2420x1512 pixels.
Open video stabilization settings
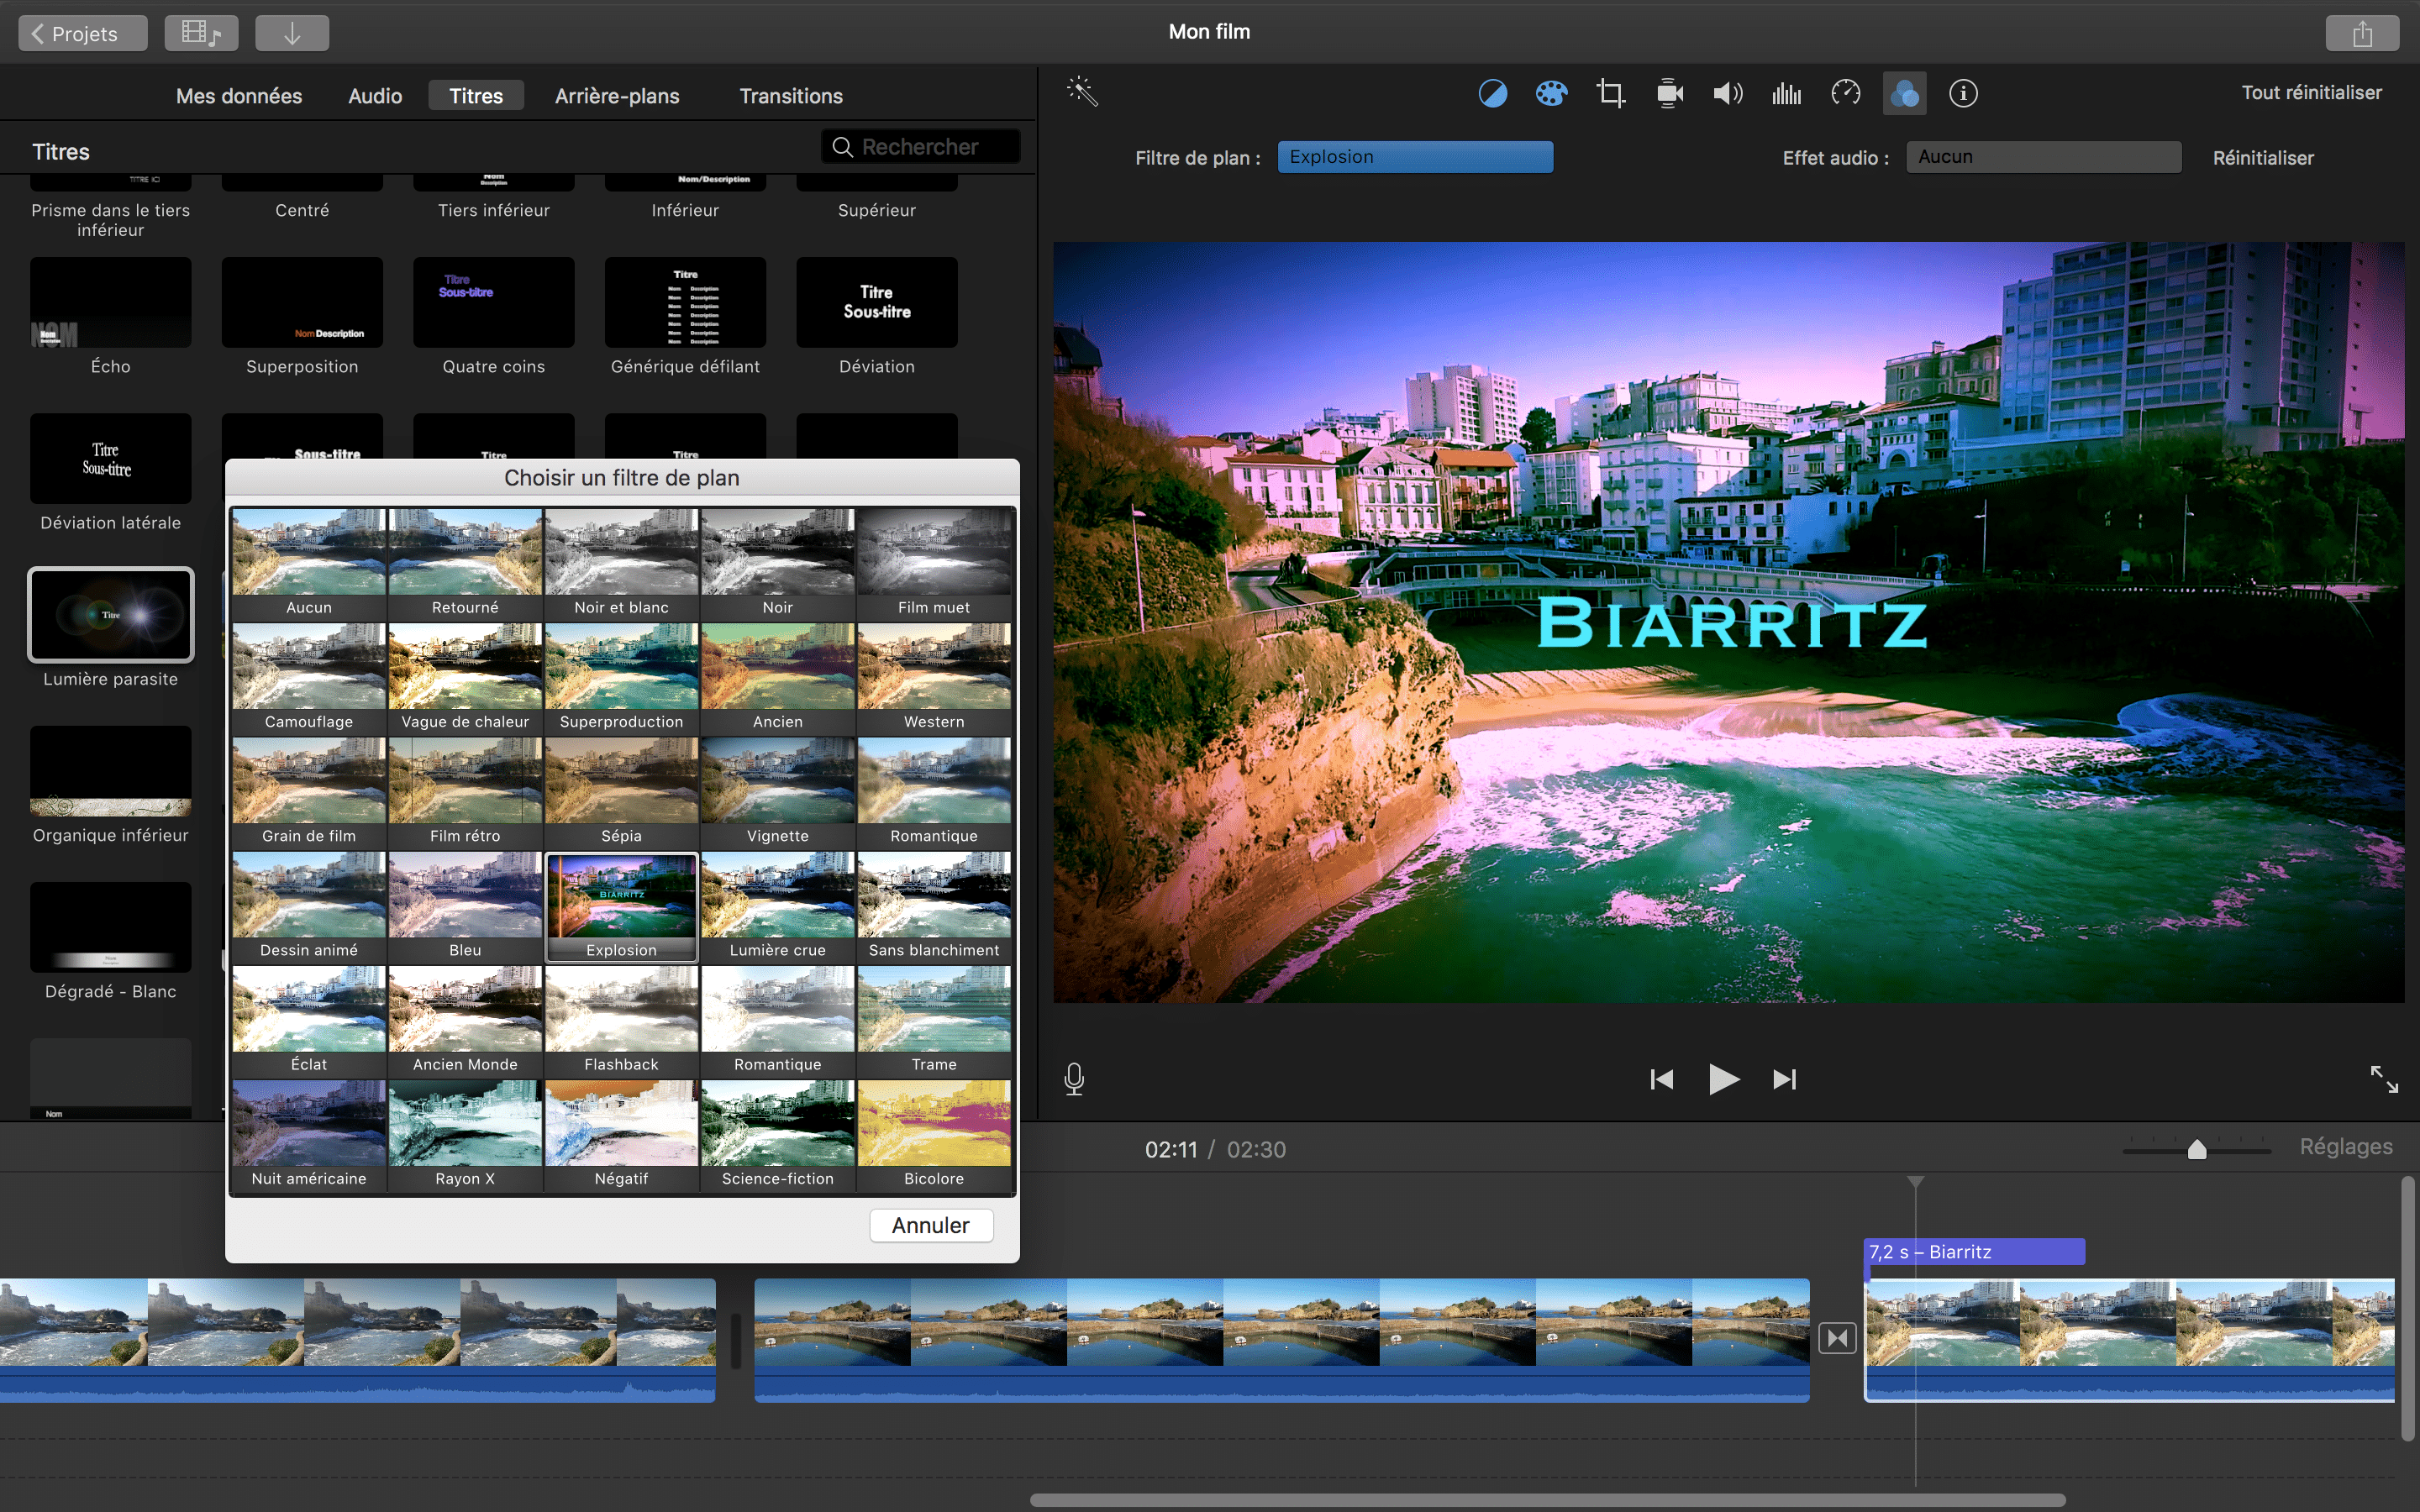tap(1669, 92)
